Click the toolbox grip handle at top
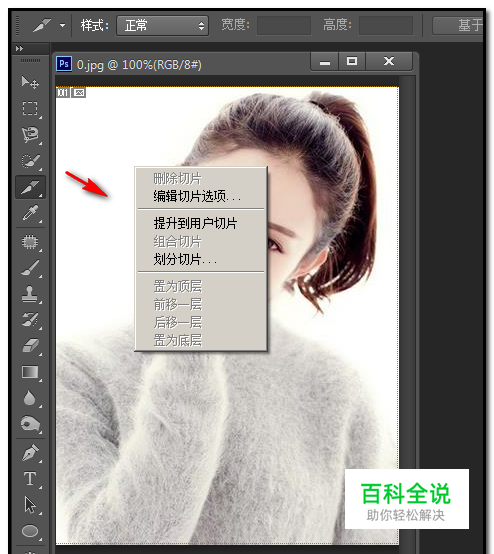Screen dimensions: 494x554 point(30,60)
